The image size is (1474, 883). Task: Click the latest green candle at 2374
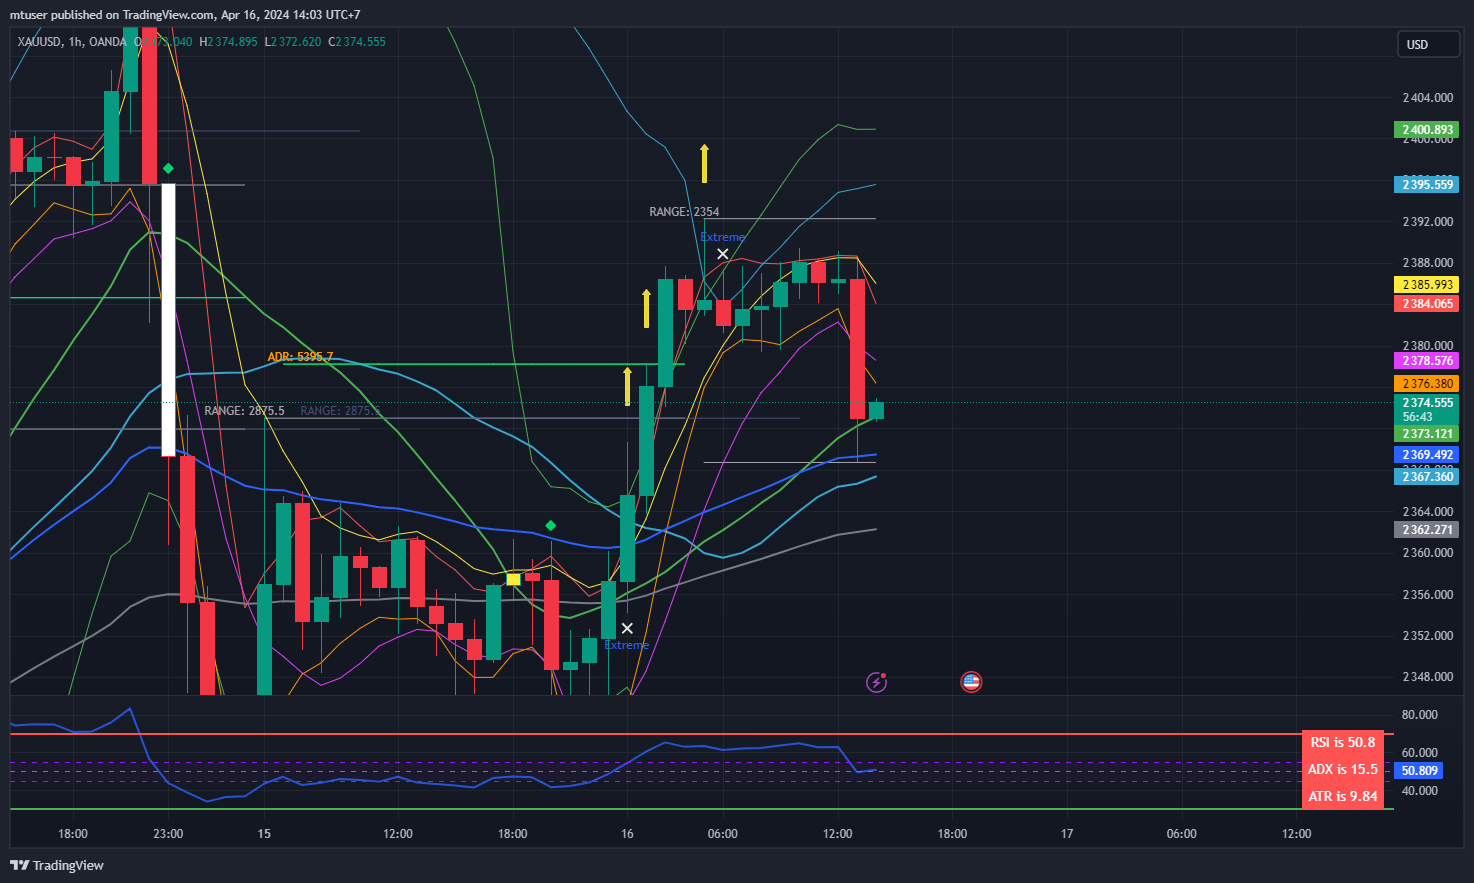coord(876,410)
